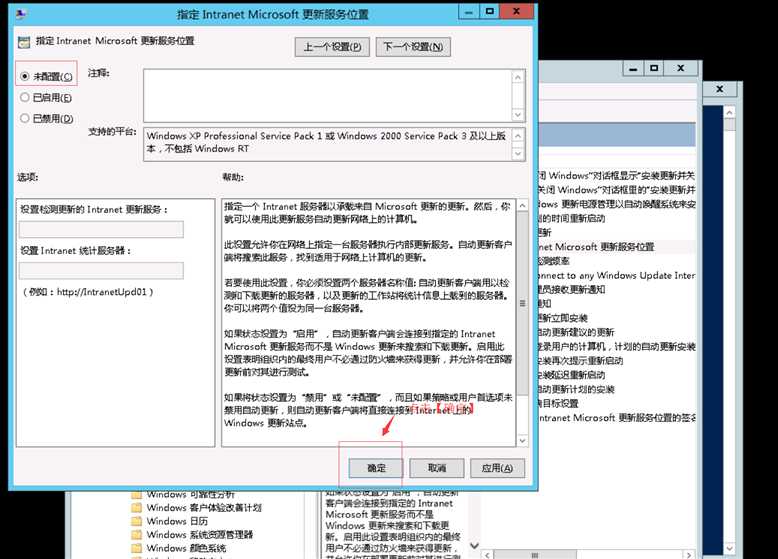Screen dimensions: 778x559
Task: Click the Intranet 统计服务器 address field
Action: click(101, 270)
